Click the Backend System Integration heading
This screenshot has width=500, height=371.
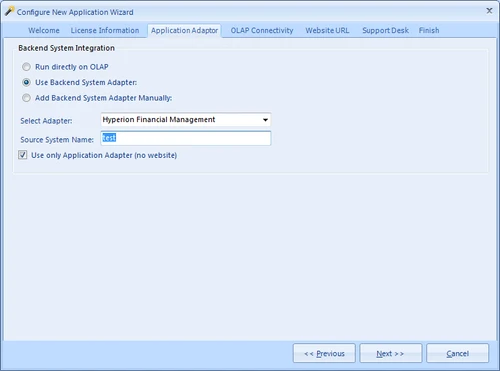tap(67, 48)
